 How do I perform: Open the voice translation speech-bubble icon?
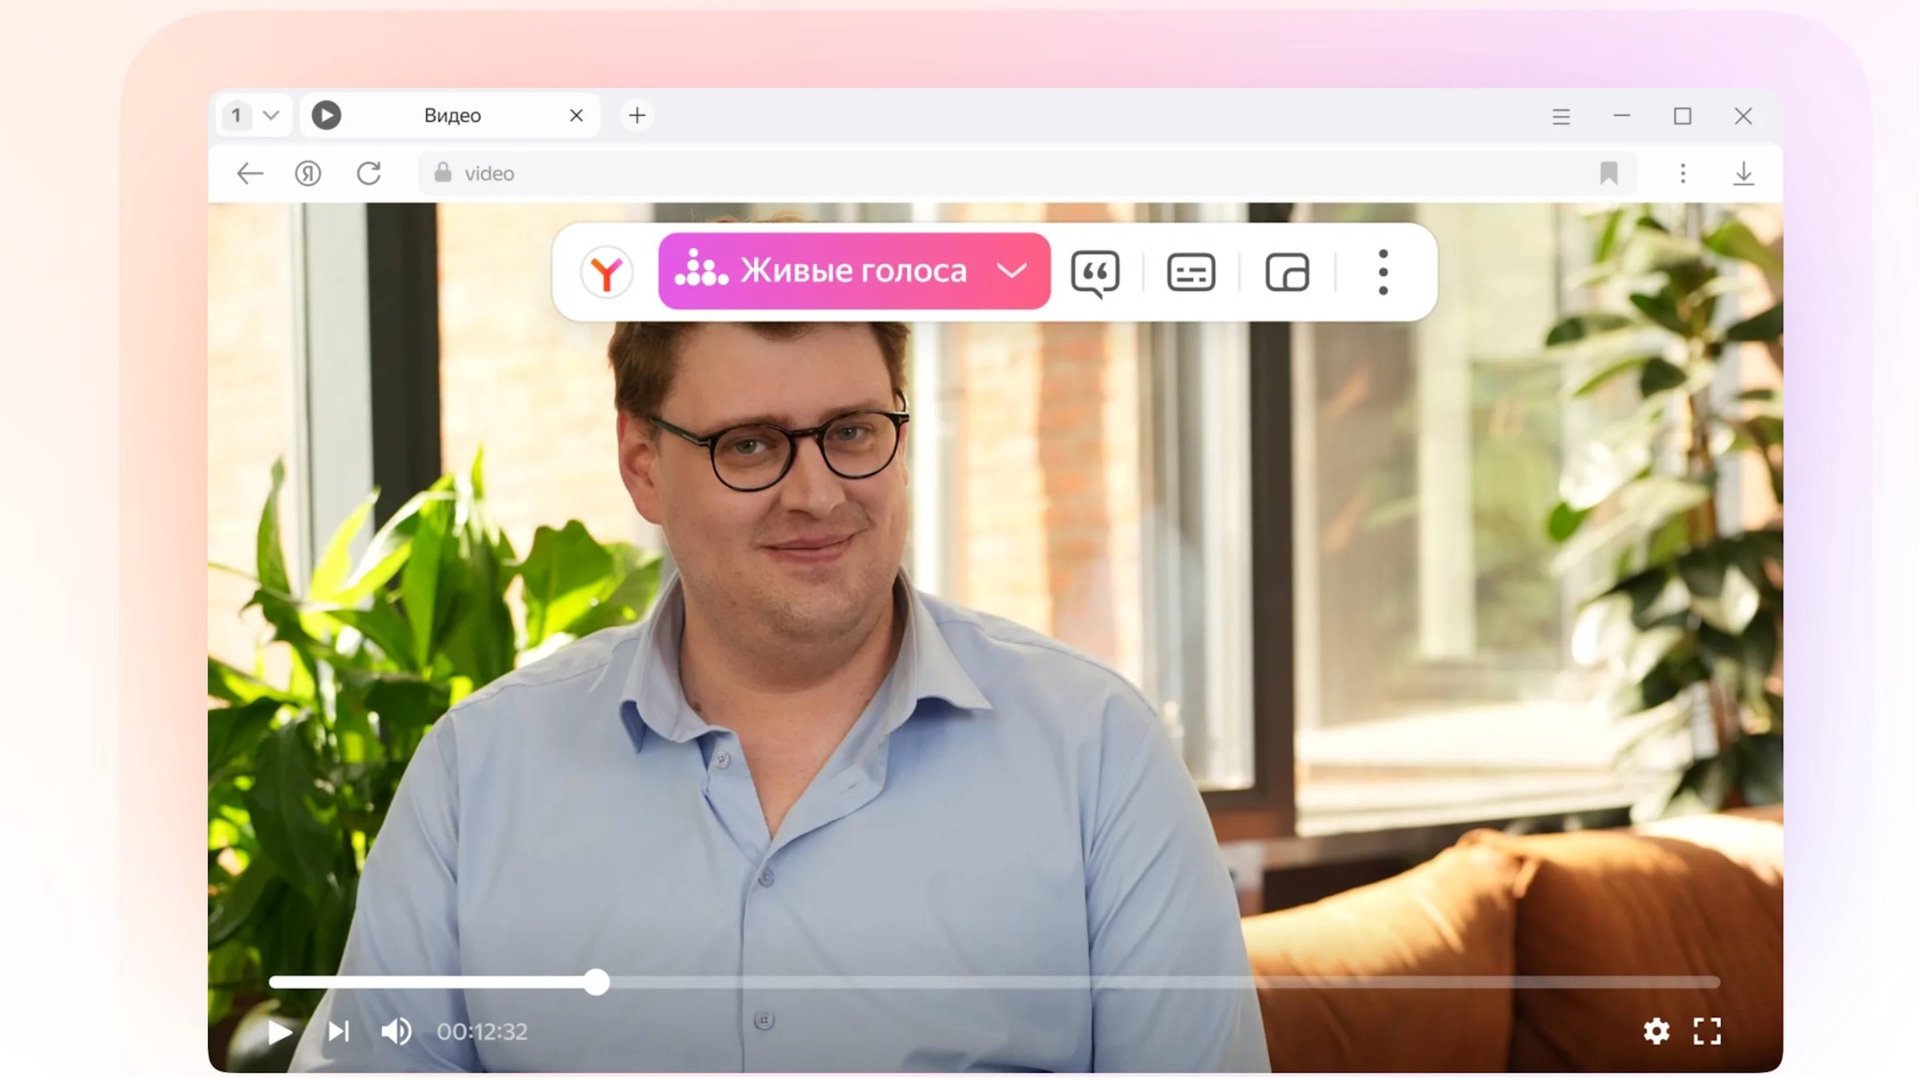tap(1095, 272)
